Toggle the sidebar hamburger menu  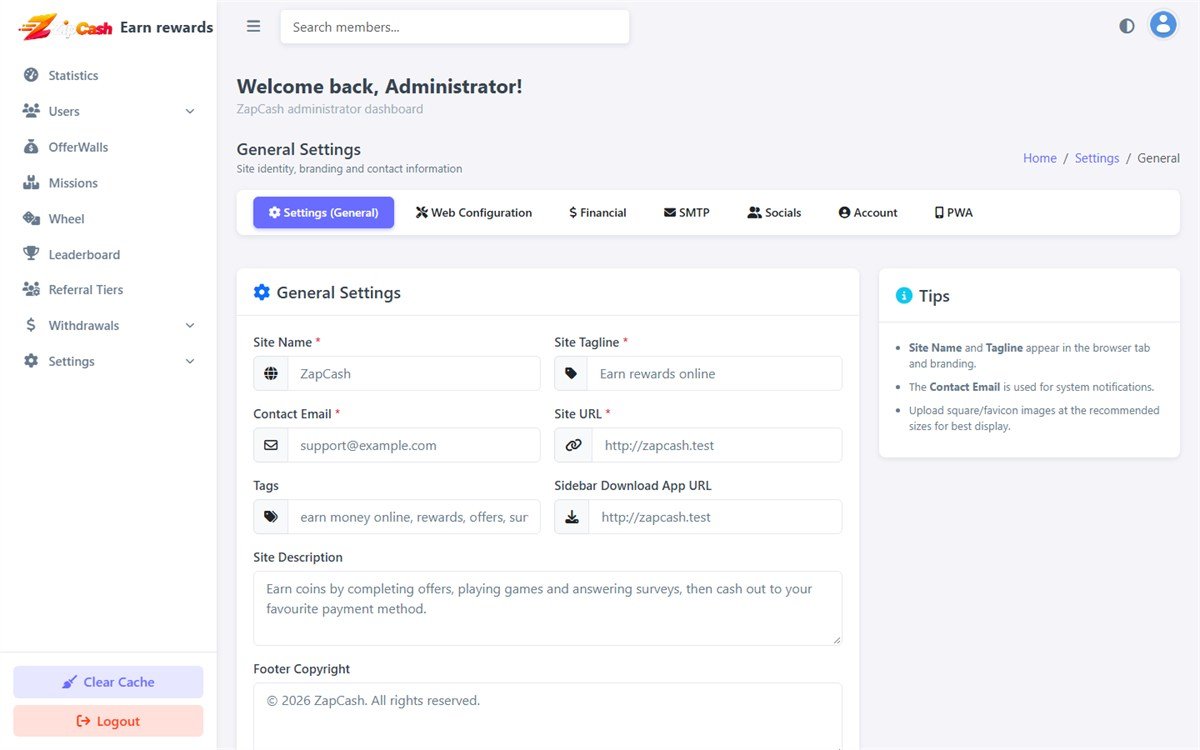tap(254, 27)
